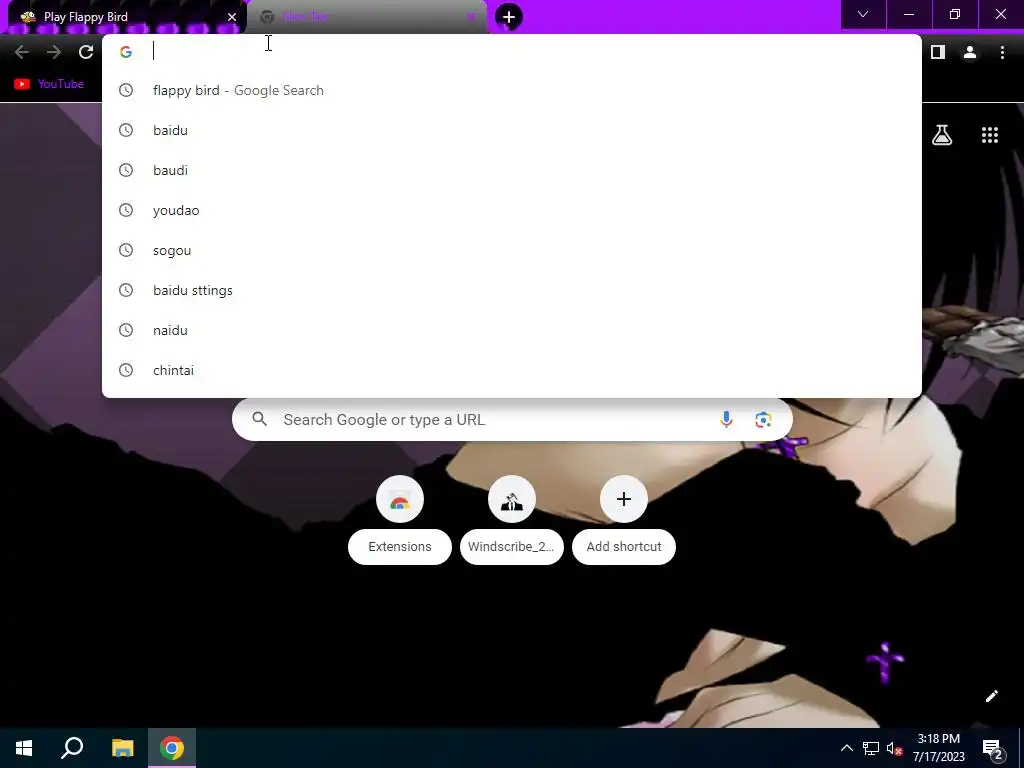Image resolution: width=1024 pixels, height=768 pixels.
Task: Select the 'baidu' suggestion
Action: tap(512, 130)
